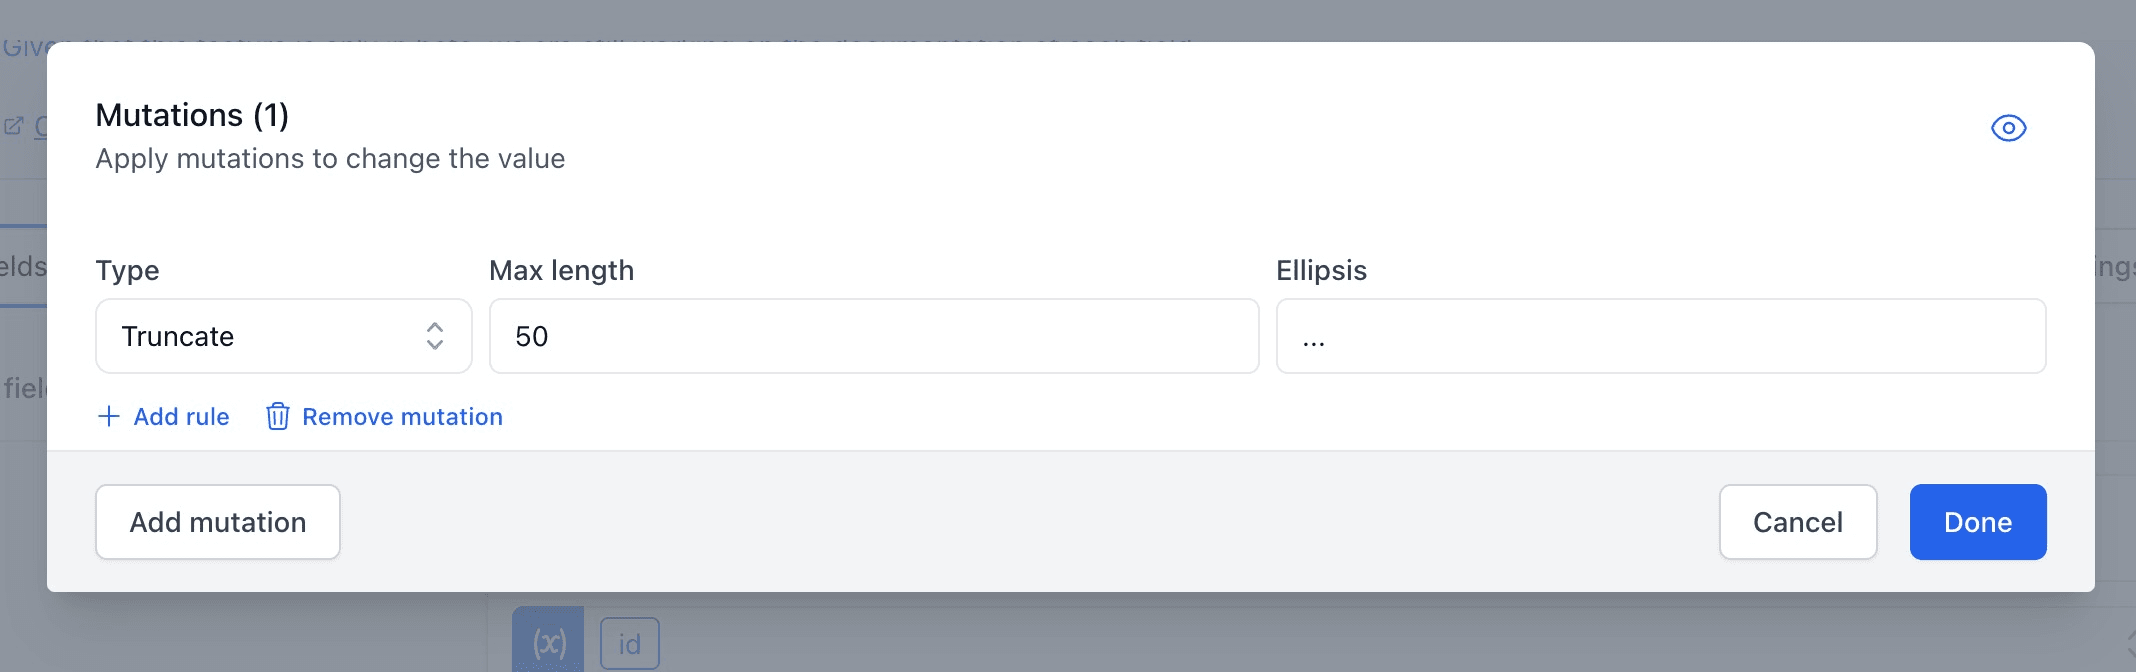
Task: Click the plus icon beside Add rule
Action: click(109, 417)
